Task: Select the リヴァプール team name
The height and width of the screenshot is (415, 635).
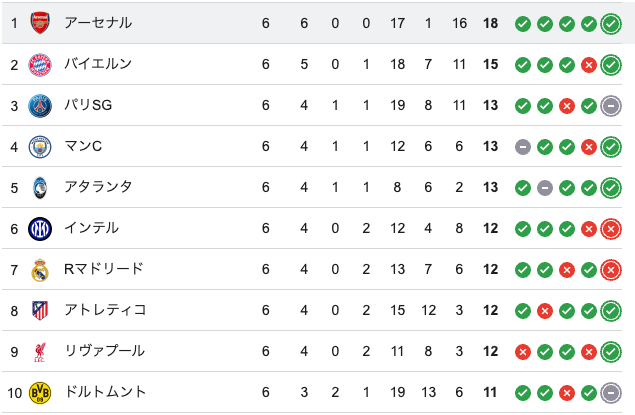Action: [105, 351]
